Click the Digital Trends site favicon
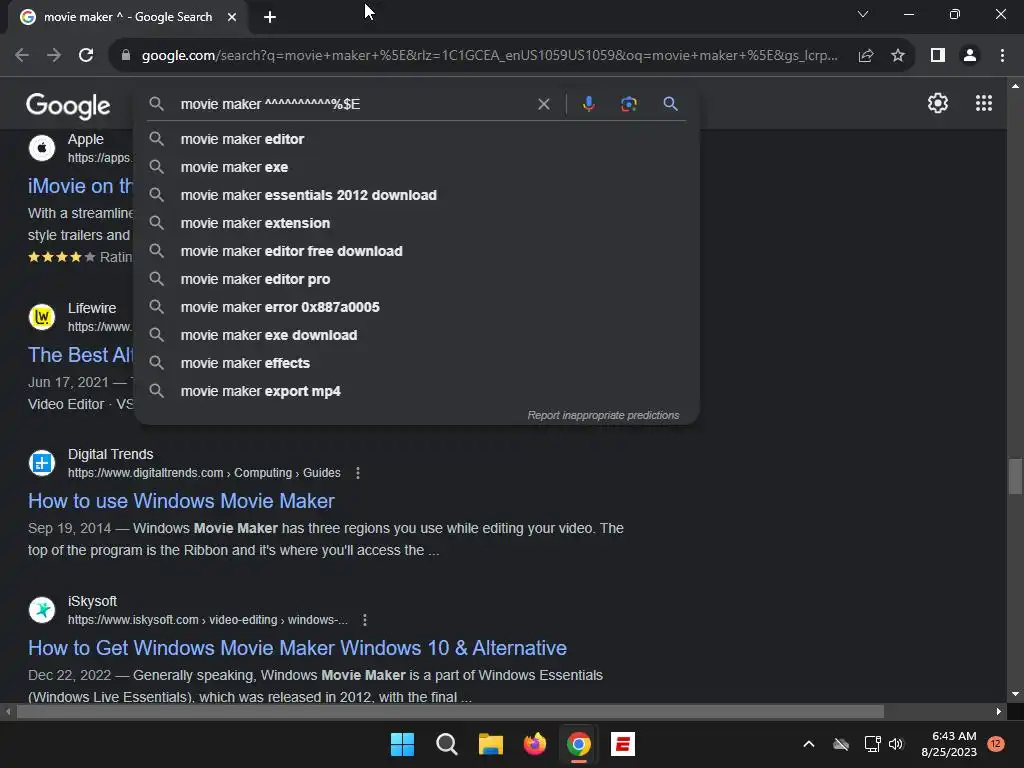This screenshot has height=768, width=1024. tap(42, 463)
